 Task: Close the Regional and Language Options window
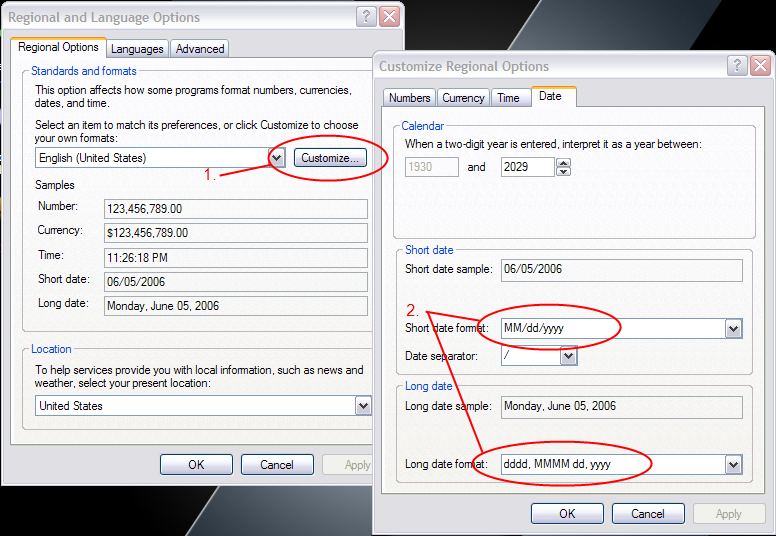(389, 17)
